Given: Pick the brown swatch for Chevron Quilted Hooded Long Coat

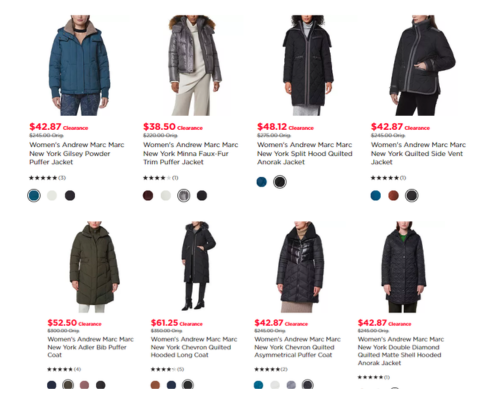Looking at the screenshot, I should (155, 385).
